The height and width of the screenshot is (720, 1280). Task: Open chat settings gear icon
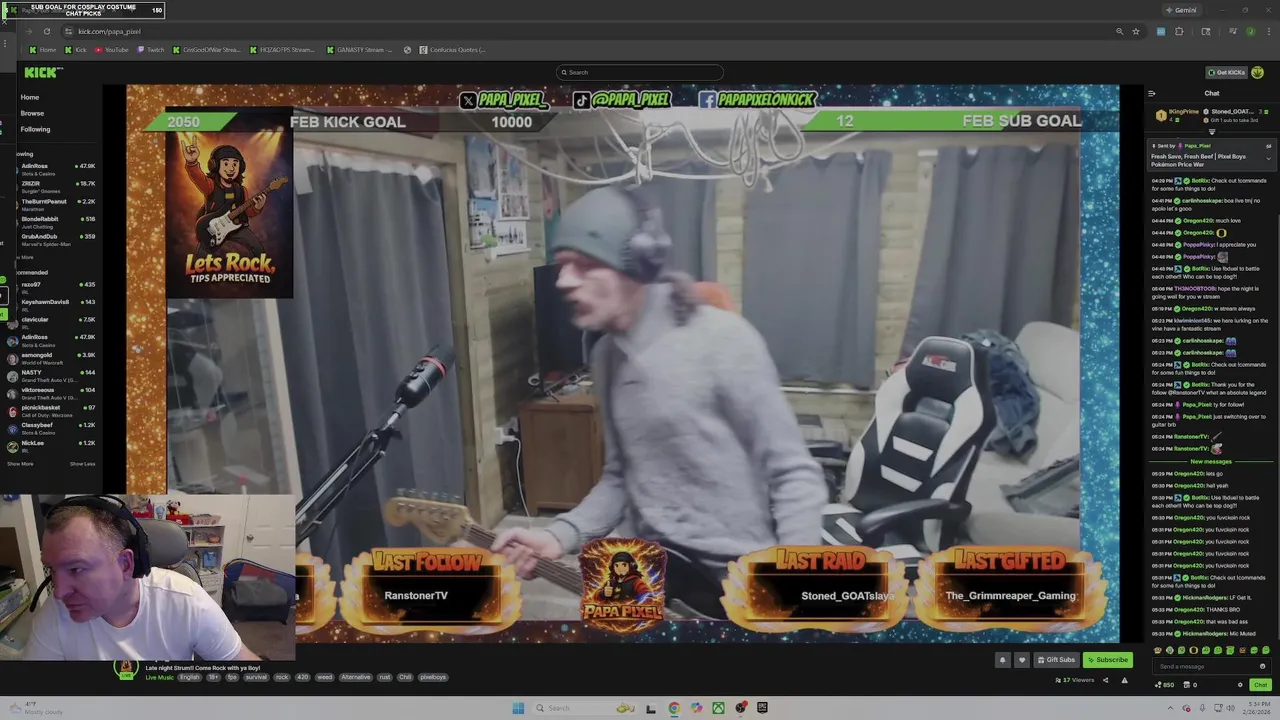pyautogui.click(x=1241, y=685)
